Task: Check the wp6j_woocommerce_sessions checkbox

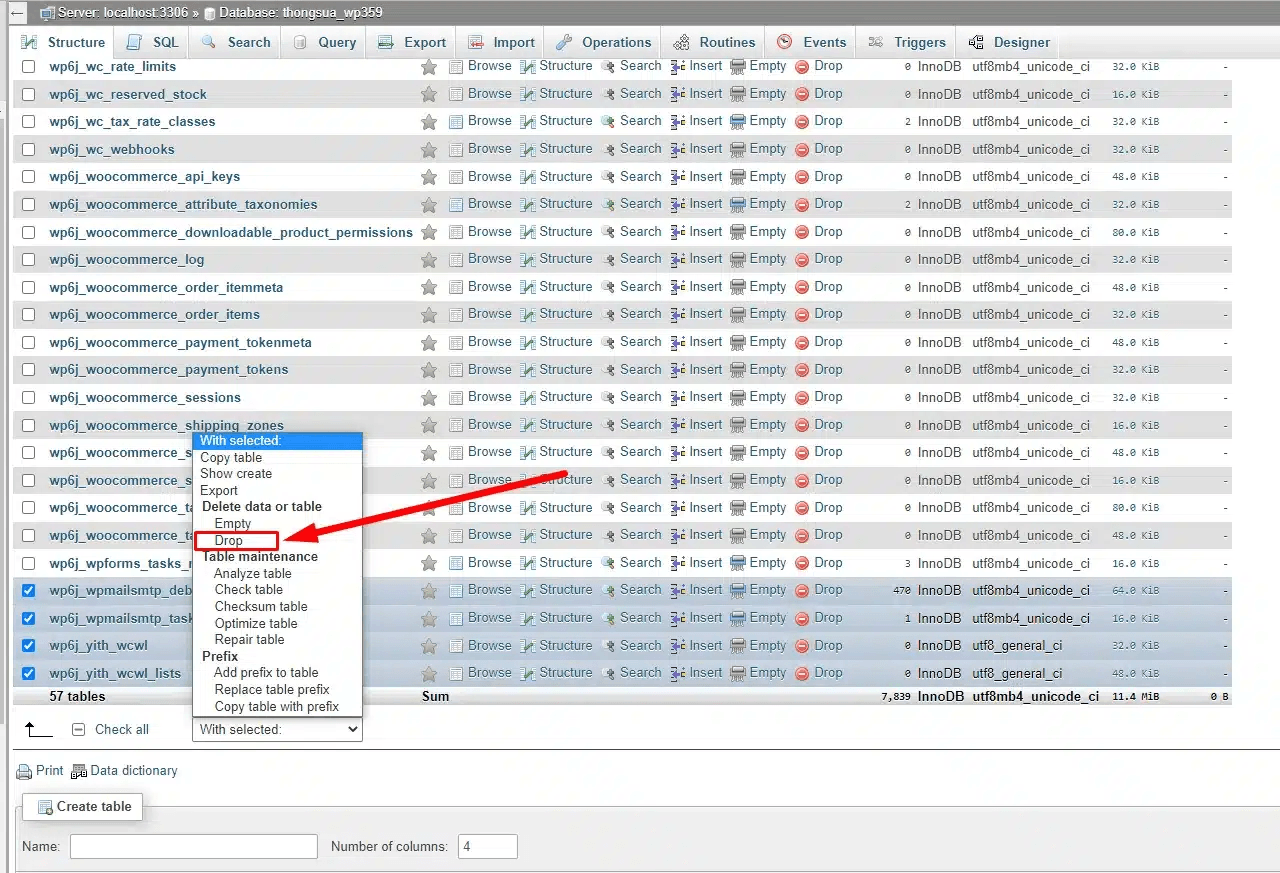Action: click(x=27, y=397)
